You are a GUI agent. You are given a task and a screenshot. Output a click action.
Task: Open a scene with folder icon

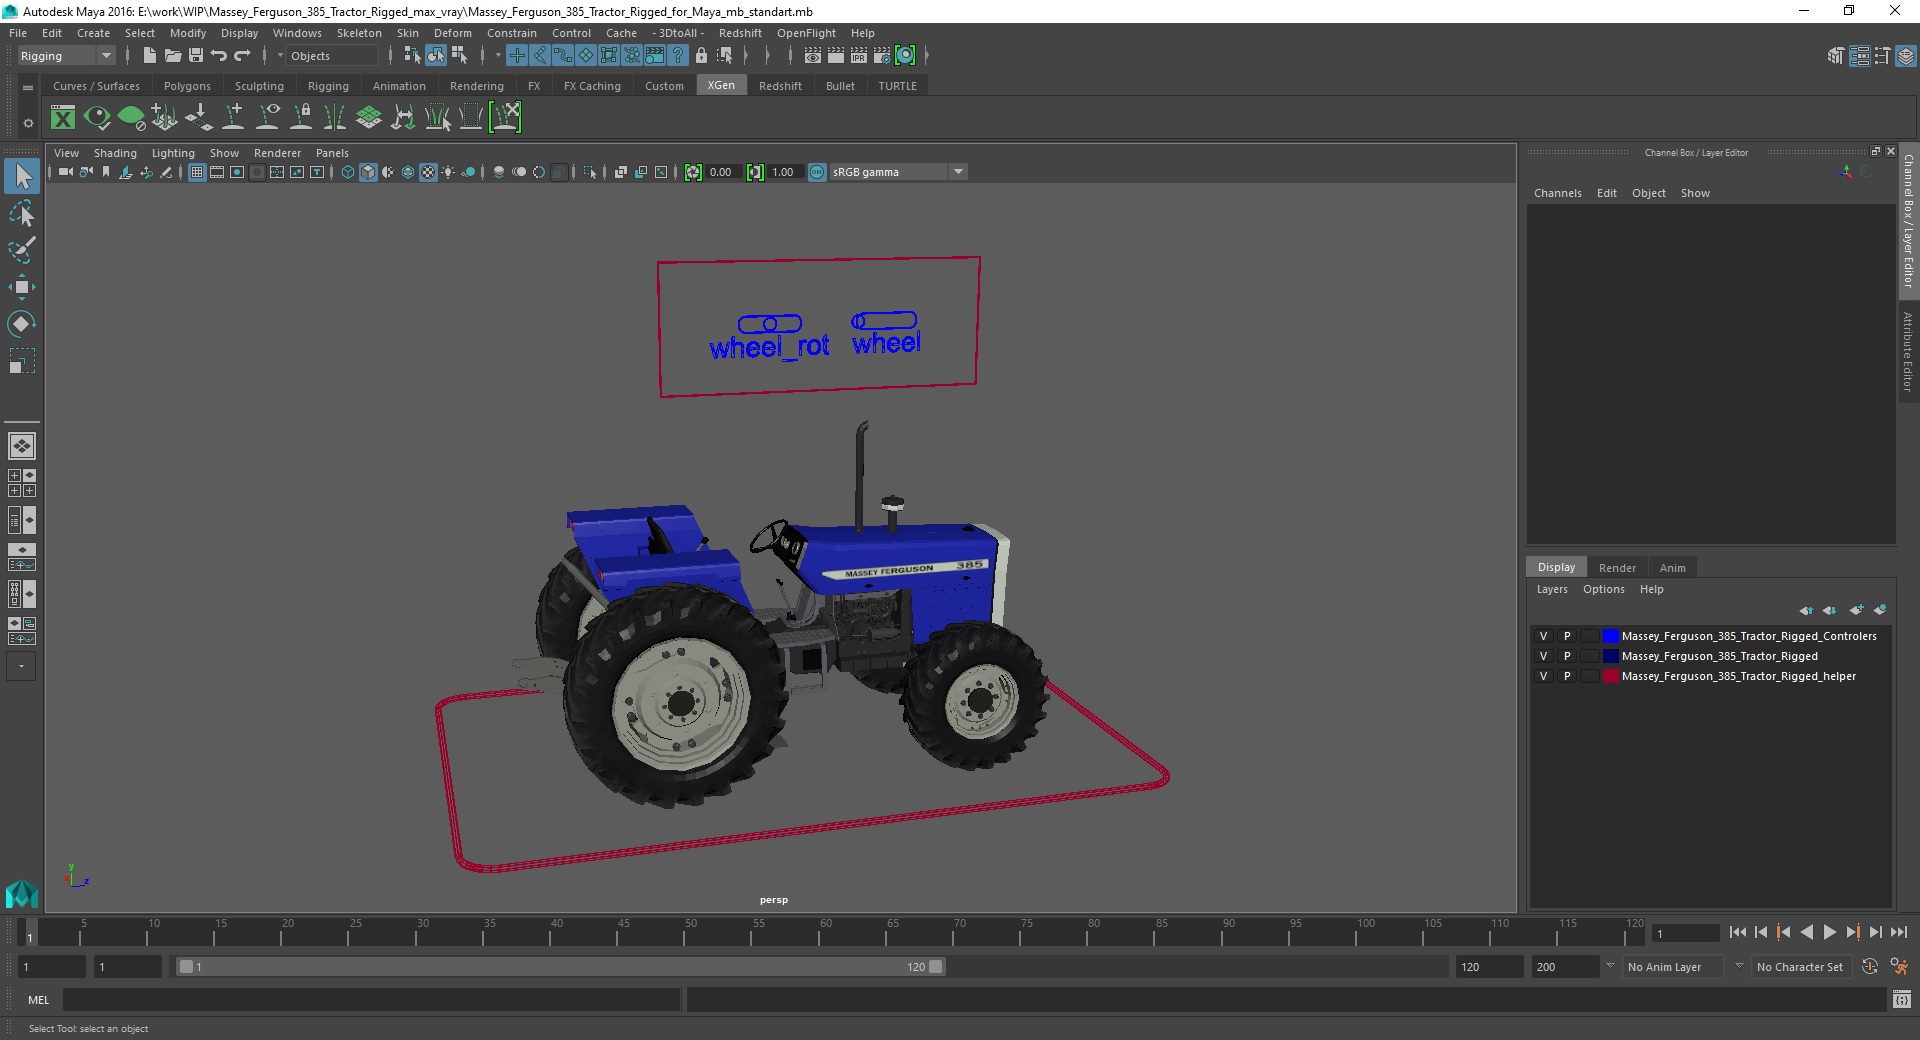click(172, 56)
